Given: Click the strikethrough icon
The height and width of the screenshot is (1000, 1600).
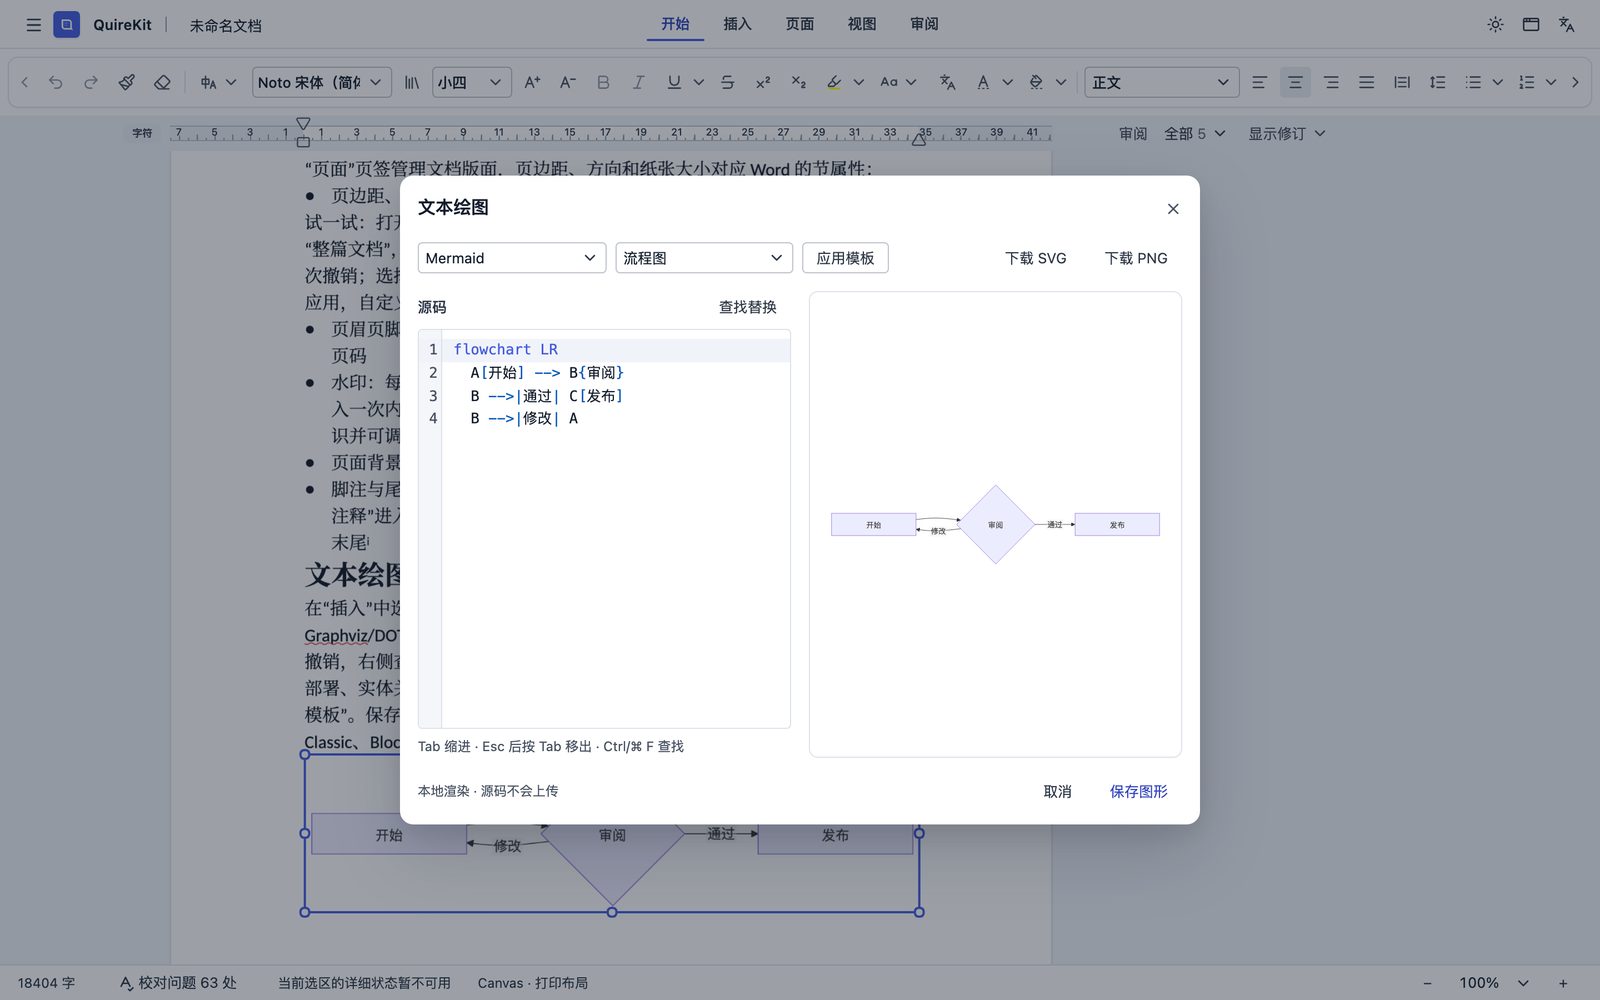Looking at the screenshot, I should pos(727,82).
